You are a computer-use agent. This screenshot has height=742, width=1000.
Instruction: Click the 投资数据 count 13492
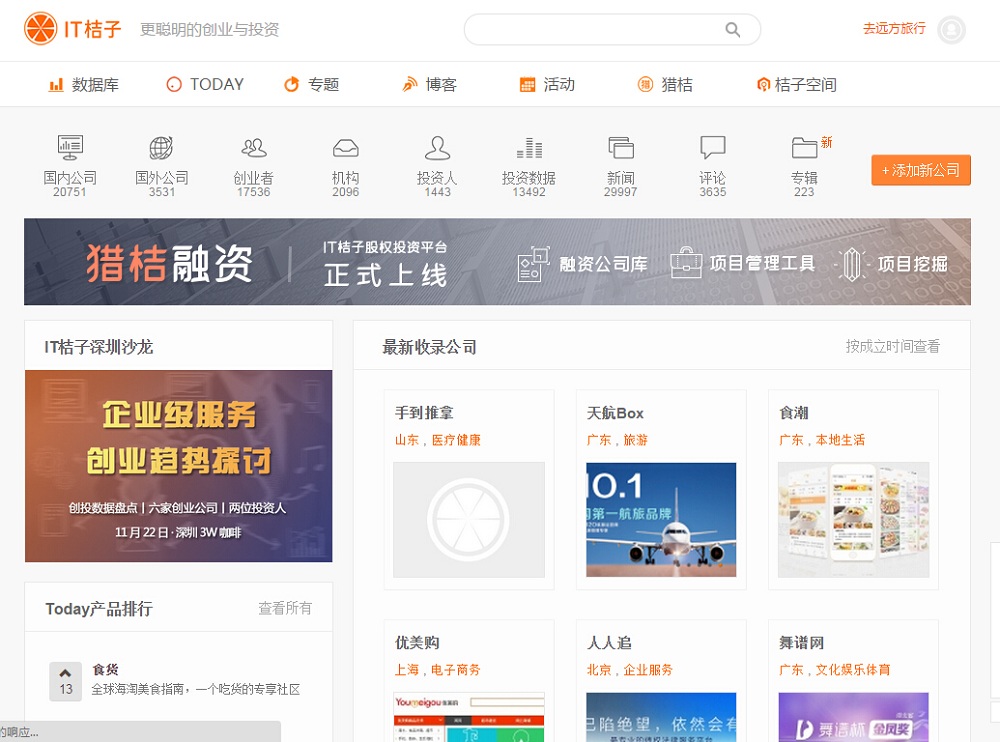pyautogui.click(x=529, y=192)
